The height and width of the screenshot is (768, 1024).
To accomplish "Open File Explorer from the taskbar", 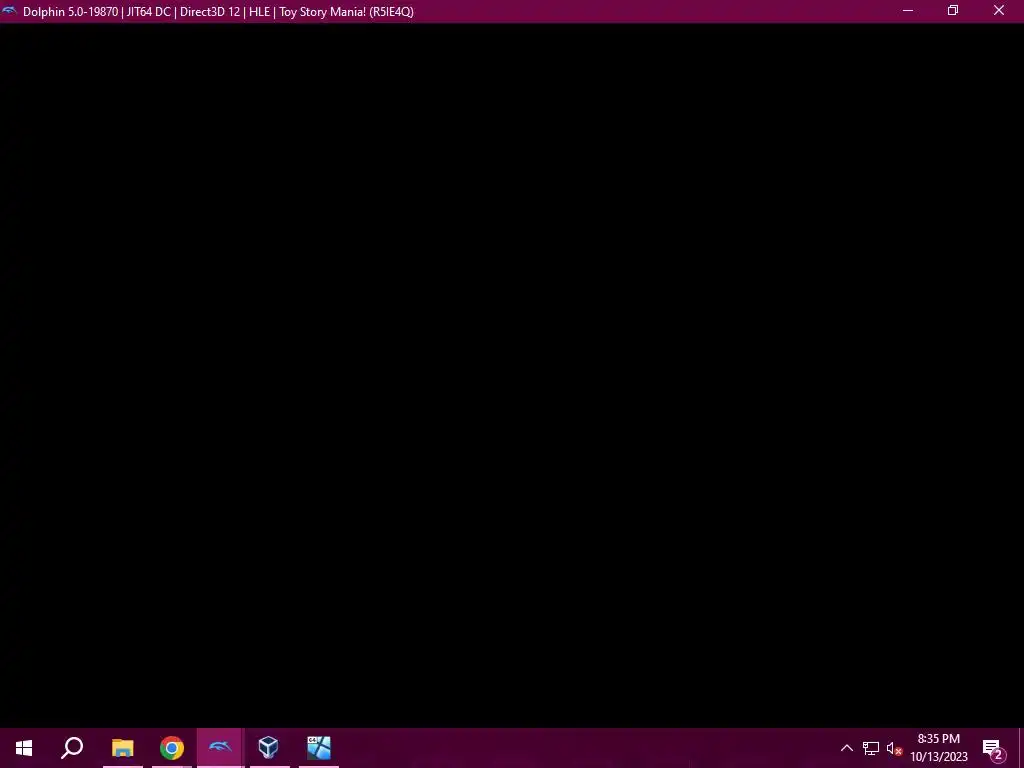I will tap(122, 748).
